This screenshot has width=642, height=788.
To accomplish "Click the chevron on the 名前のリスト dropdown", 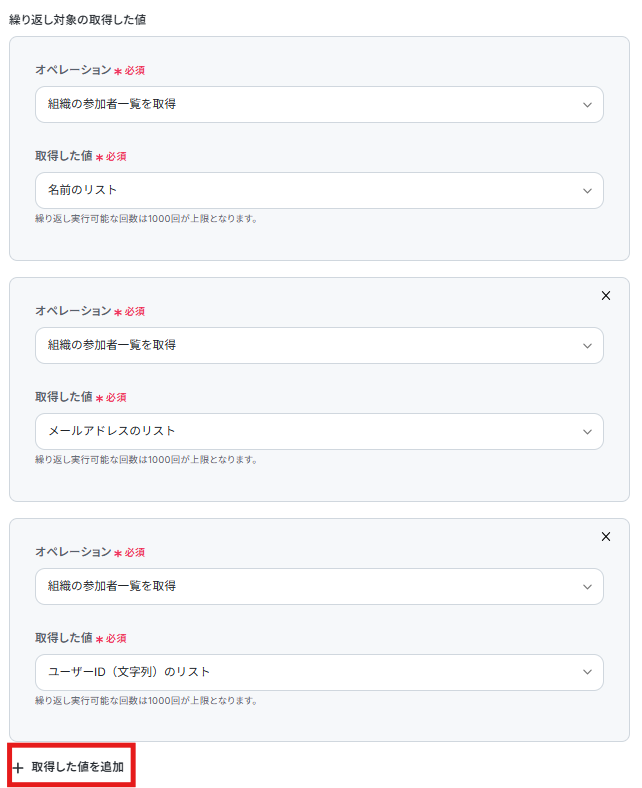I will tap(586, 191).
